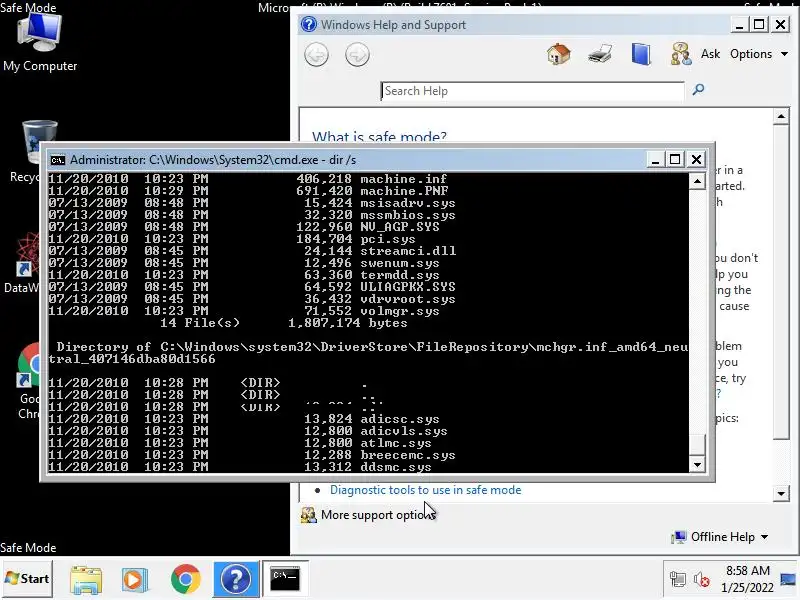Image resolution: width=800 pixels, height=600 pixels.
Task: Open the Google Chrome desktop shortcut
Action: (28, 381)
